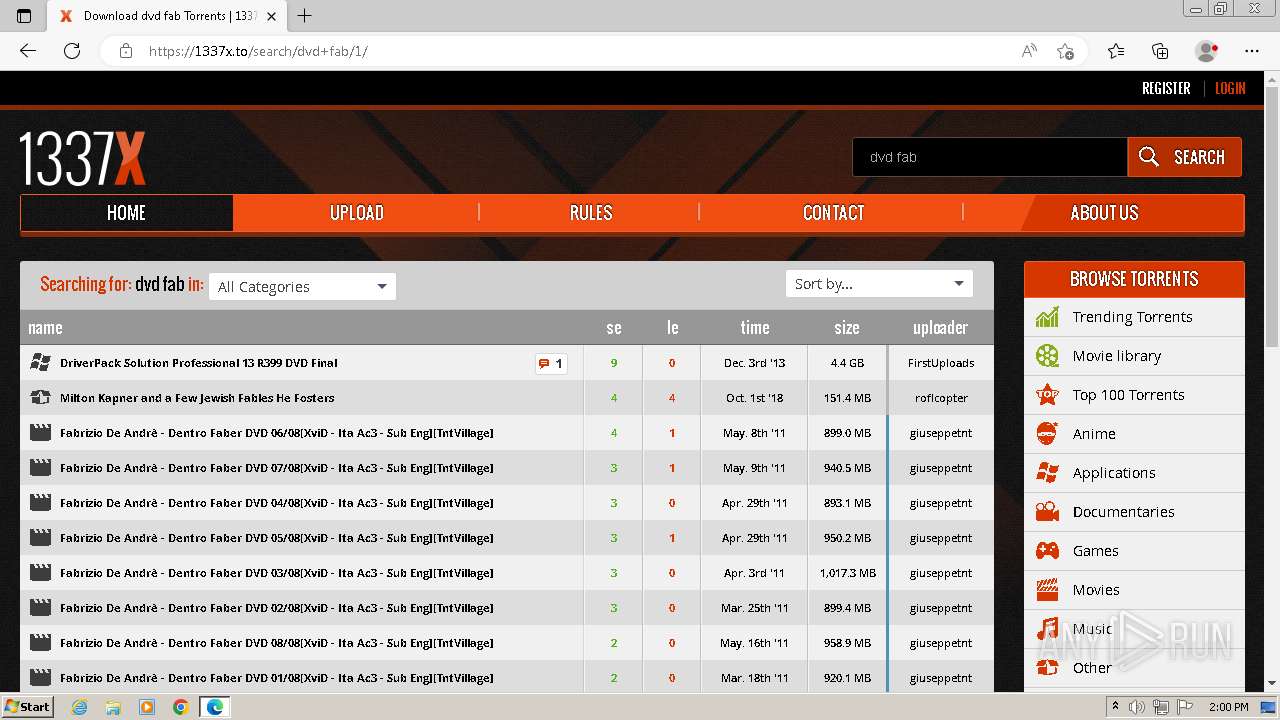This screenshot has width=1280, height=720.
Task: Open uploader FirstUploads profile
Action: tap(941, 363)
